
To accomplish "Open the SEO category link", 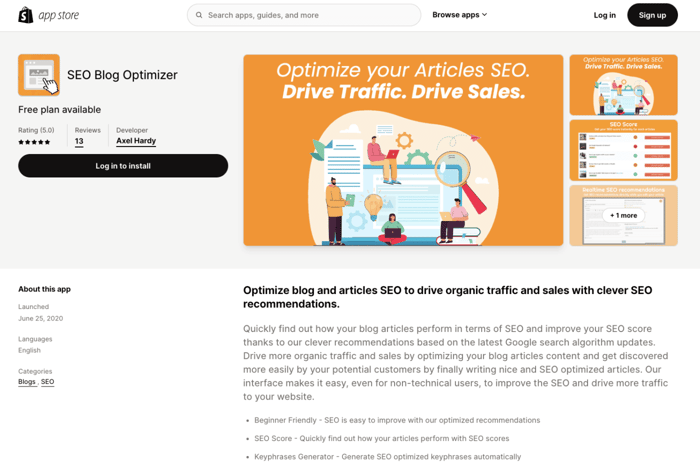I will [47, 382].
